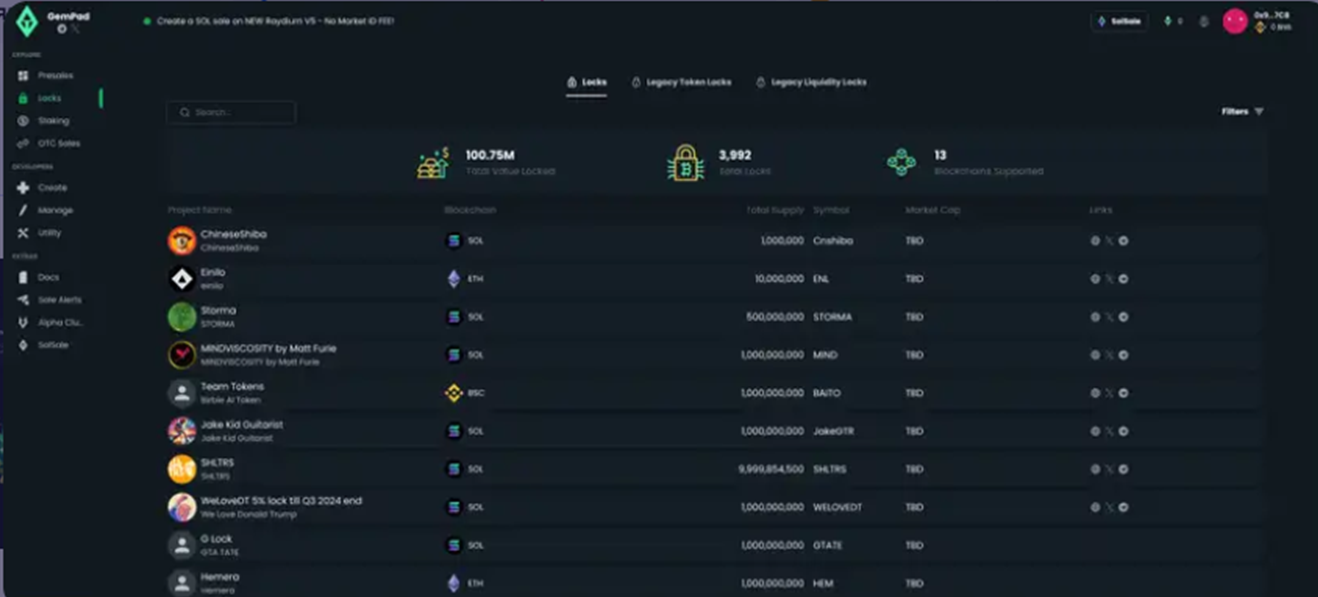Screen dimensions: 1318x597
Task: Open the ChineseShiba project row
Action: pyautogui.click(x=715, y=241)
